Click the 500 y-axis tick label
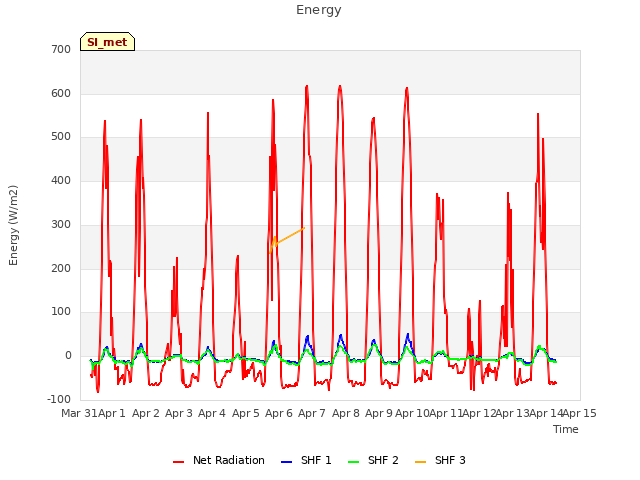 [x=61, y=137]
